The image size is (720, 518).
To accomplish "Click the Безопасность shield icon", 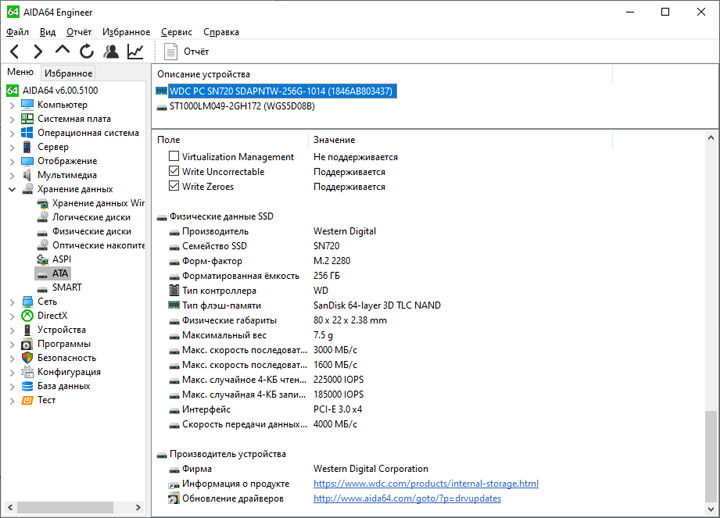I will coord(28,358).
